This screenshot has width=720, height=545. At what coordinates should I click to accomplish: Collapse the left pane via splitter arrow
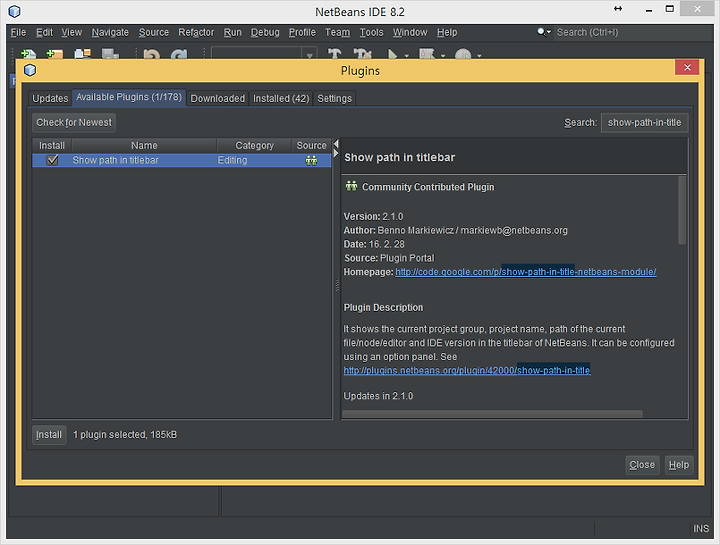click(x=336, y=144)
